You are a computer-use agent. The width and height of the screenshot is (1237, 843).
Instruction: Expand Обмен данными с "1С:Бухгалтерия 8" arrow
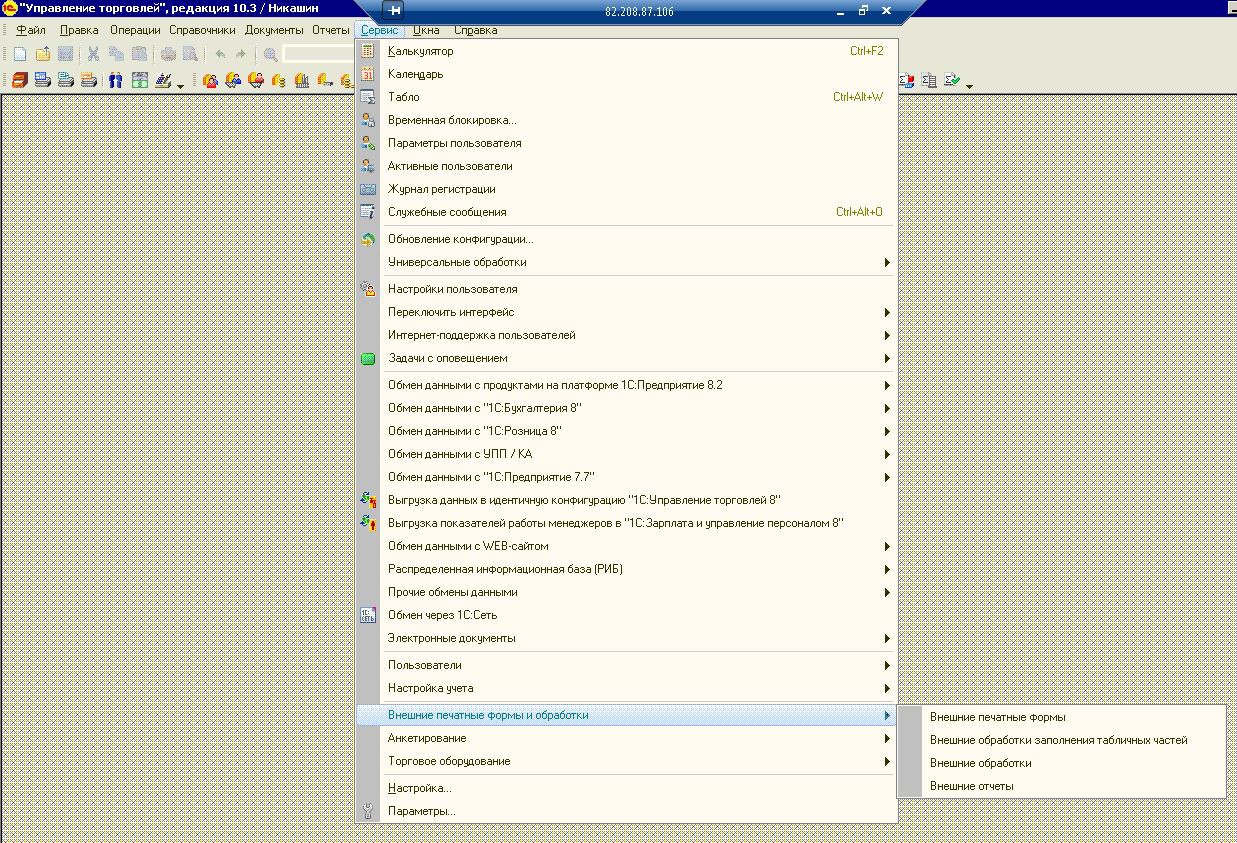tap(887, 409)
